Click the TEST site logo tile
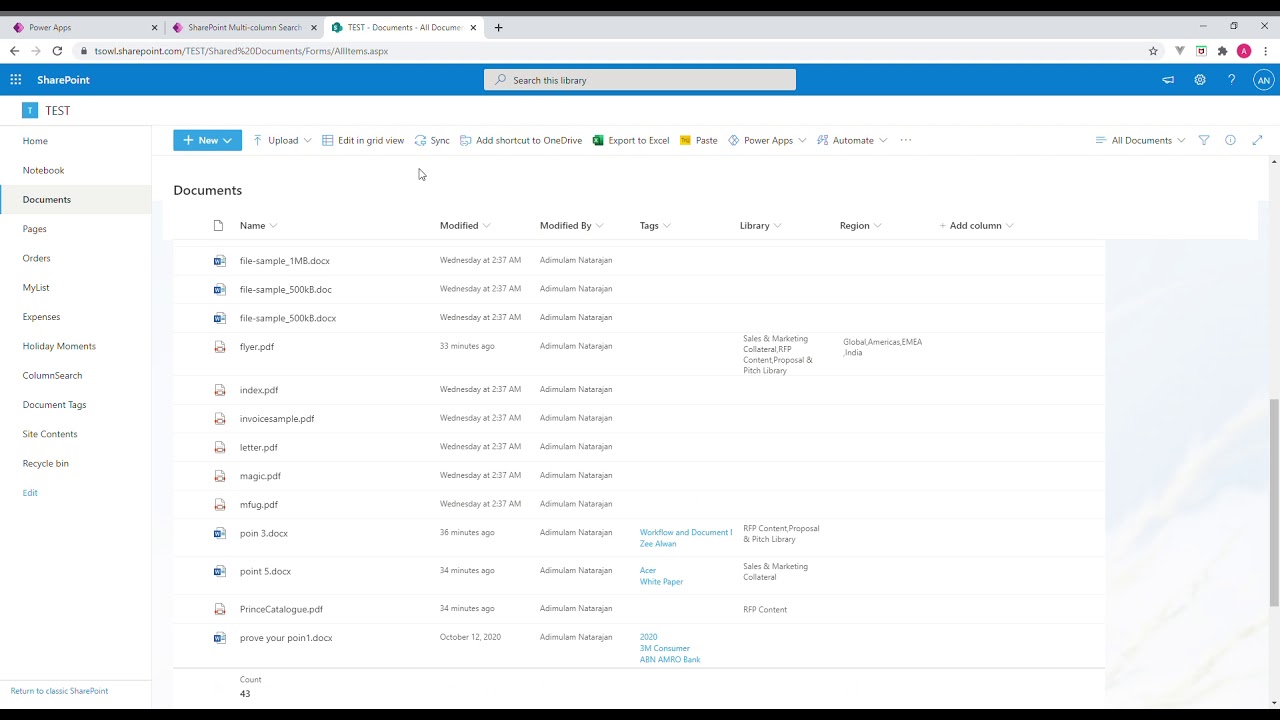 click(x=30, y=111)
